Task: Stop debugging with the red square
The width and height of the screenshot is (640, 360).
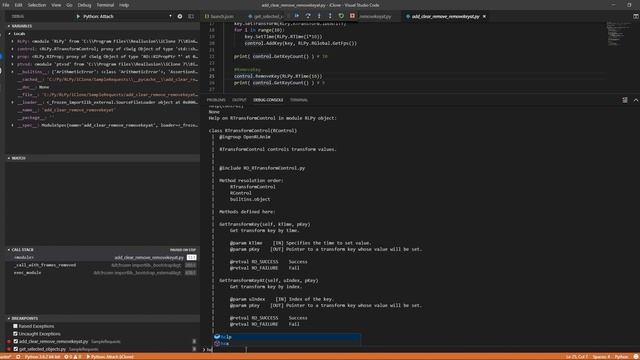Action: (x=352, y=16)
